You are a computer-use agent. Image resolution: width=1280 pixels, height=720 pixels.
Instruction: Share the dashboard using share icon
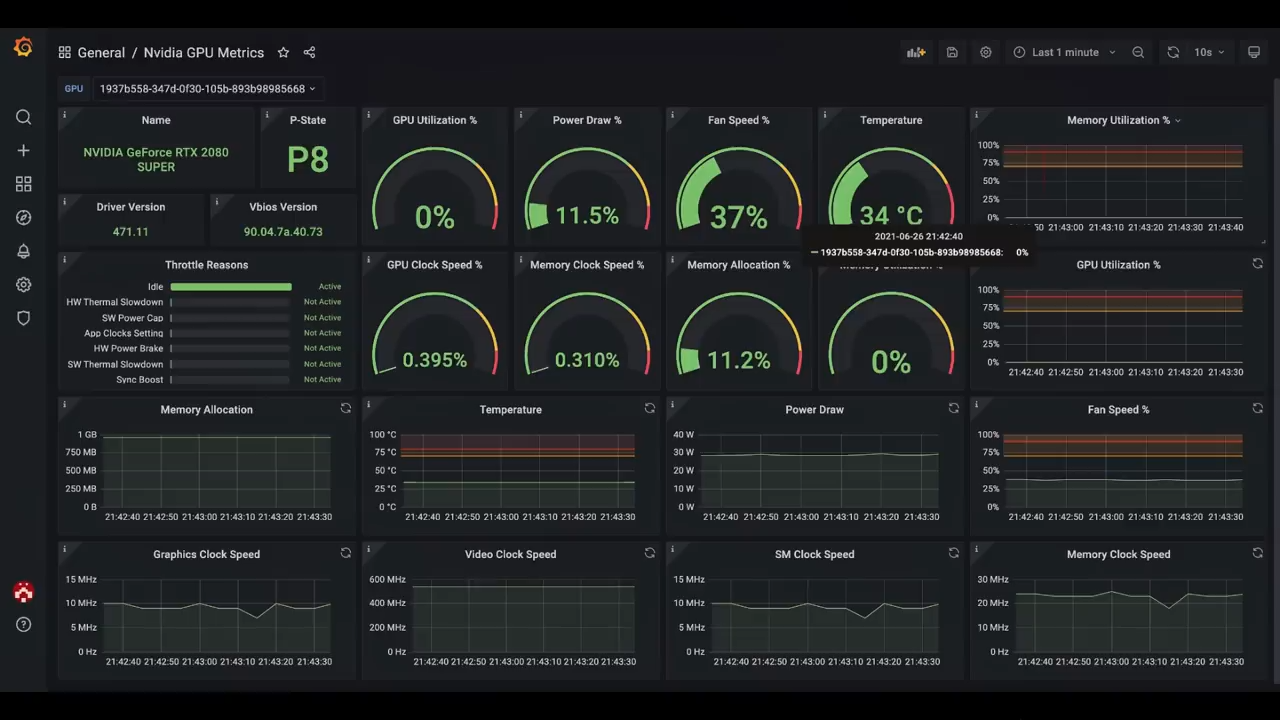(x=309, y=52)
